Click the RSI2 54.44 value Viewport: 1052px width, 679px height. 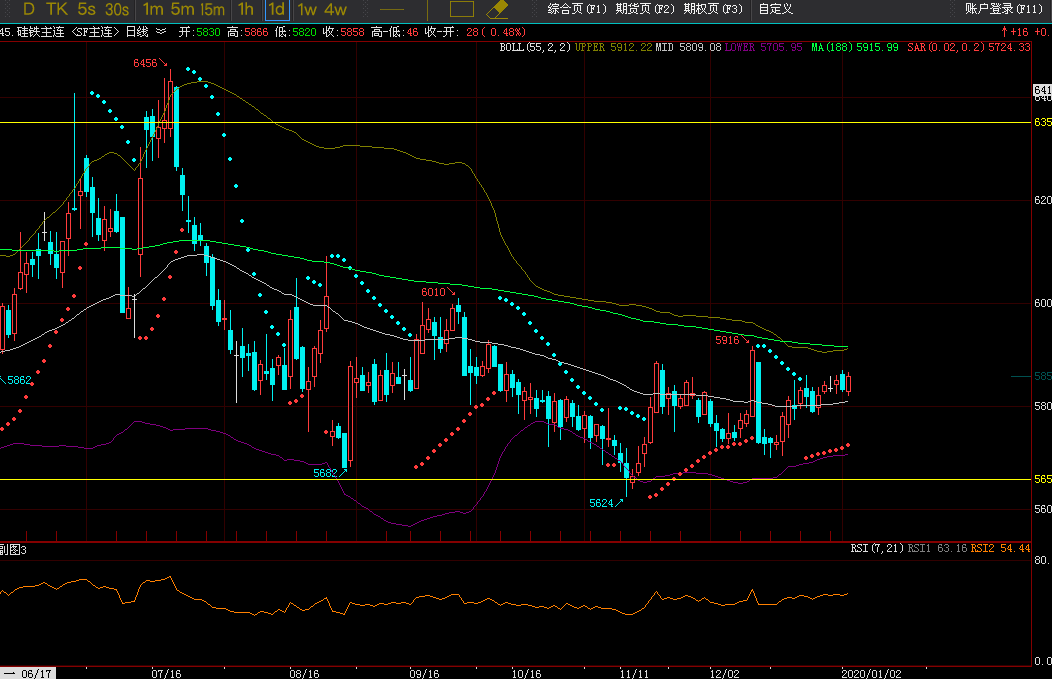pos(1000,548)
